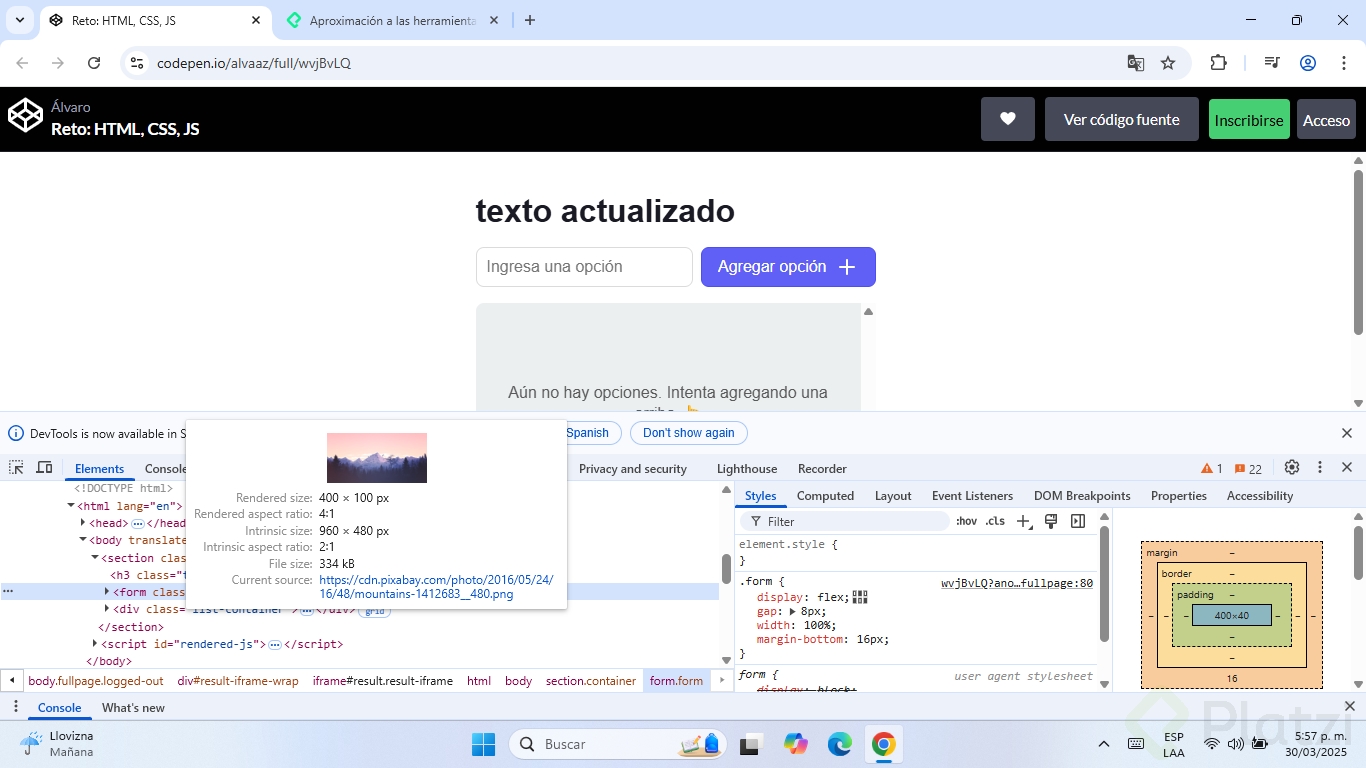Expand the script rendered-js element
Image resolution: width=1366 pixels, height=768 pixels.
point(95,644)
